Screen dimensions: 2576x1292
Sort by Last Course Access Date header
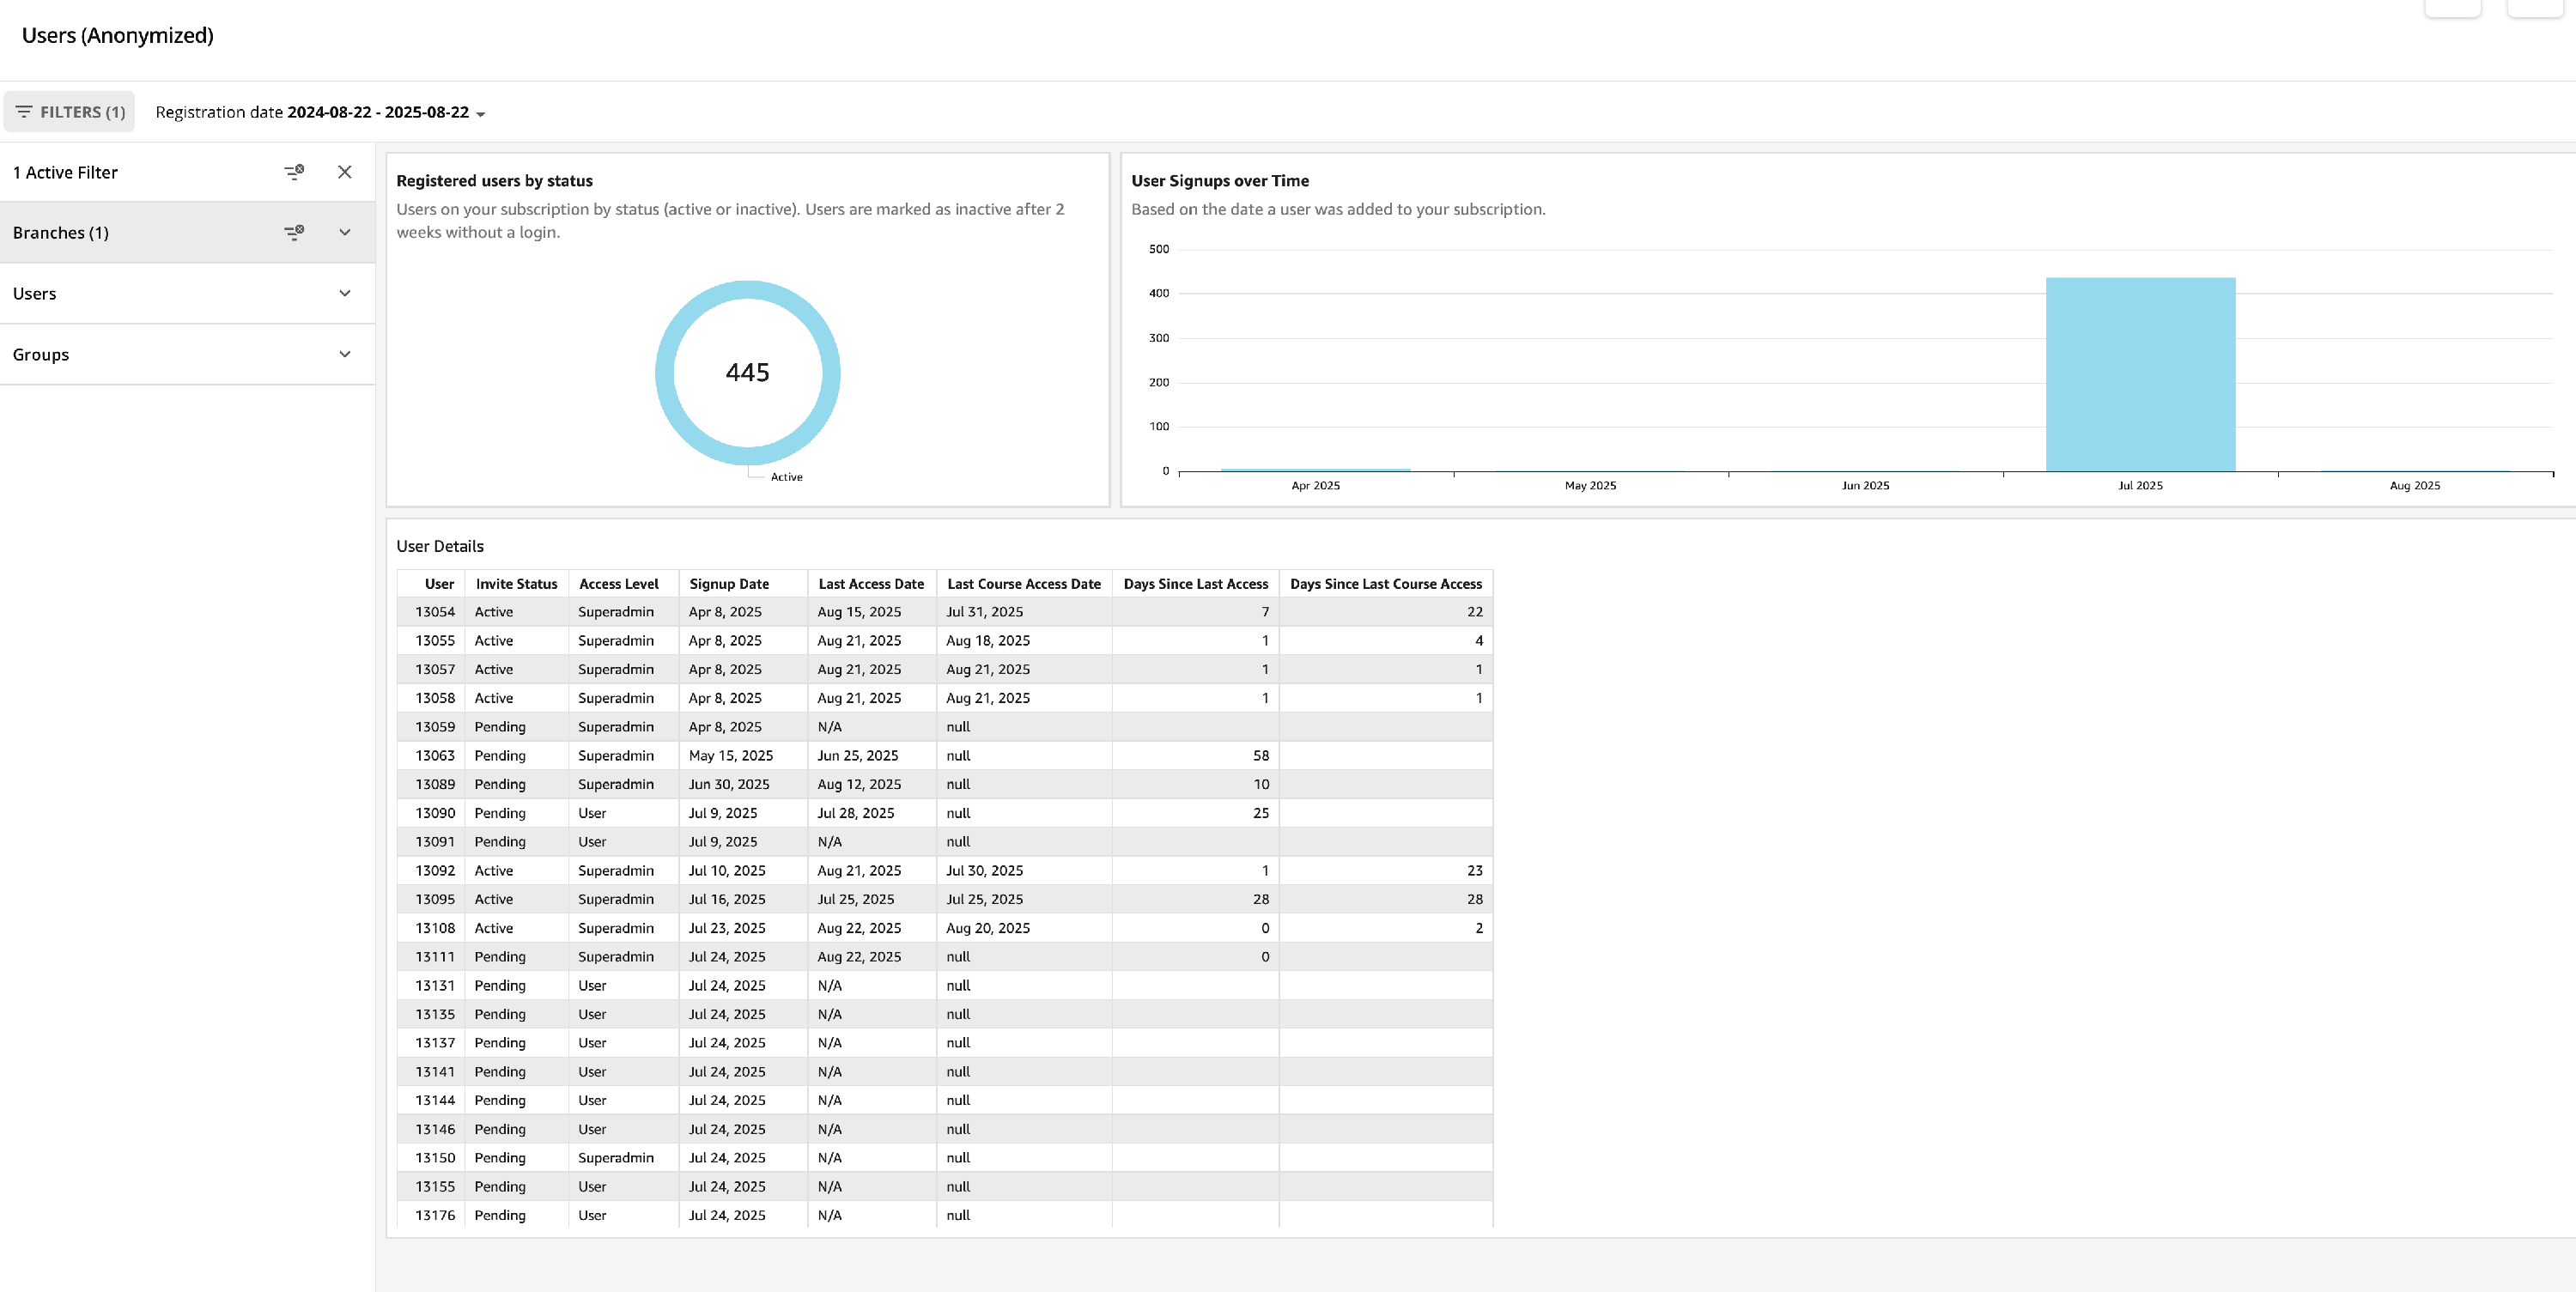coord(1023,584)
